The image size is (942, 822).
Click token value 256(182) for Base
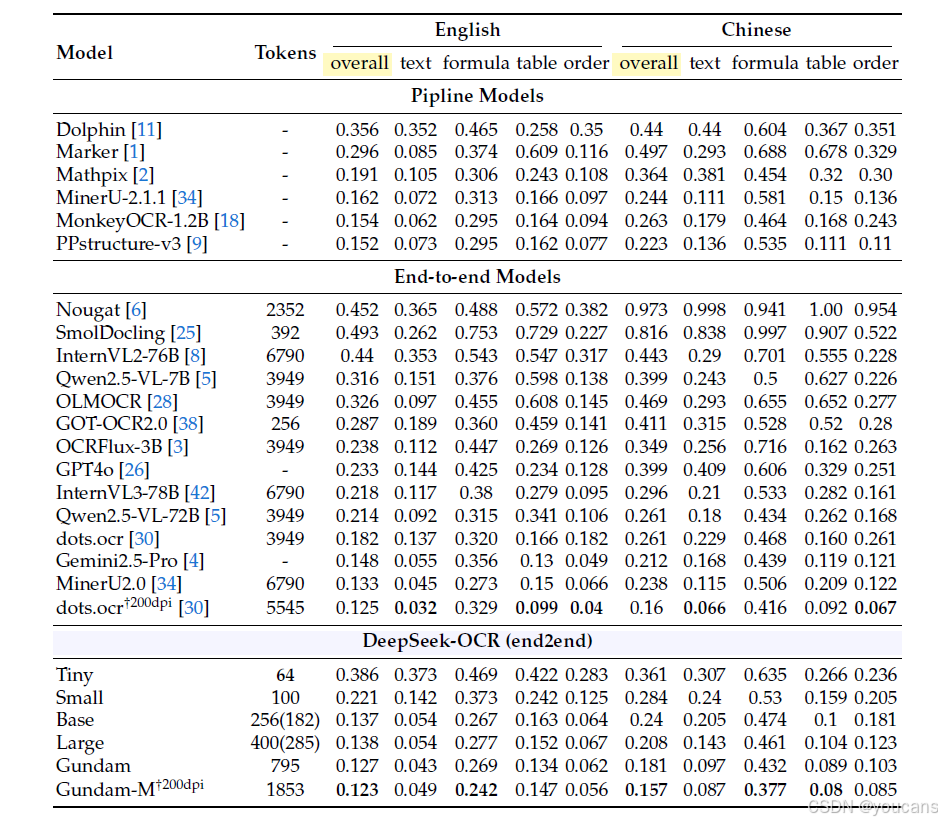point(285,720)
